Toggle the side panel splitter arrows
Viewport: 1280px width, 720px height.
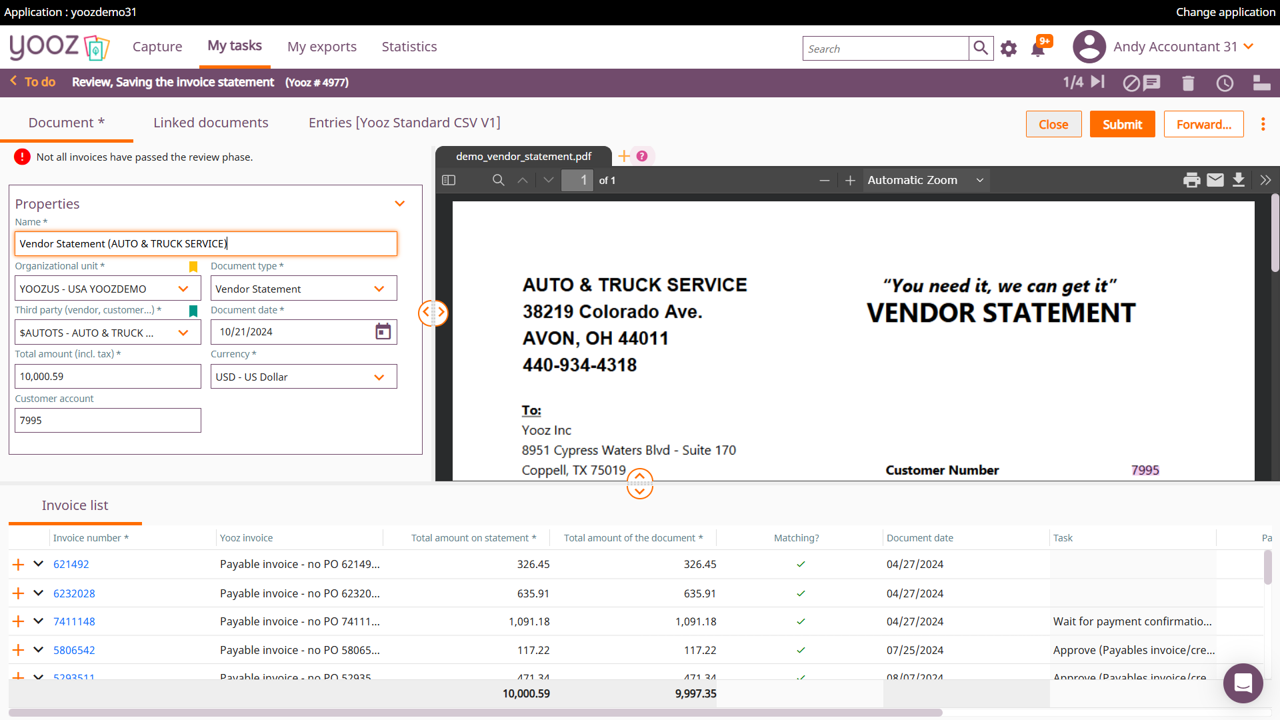pyautogui.click(x=433, y=312)
